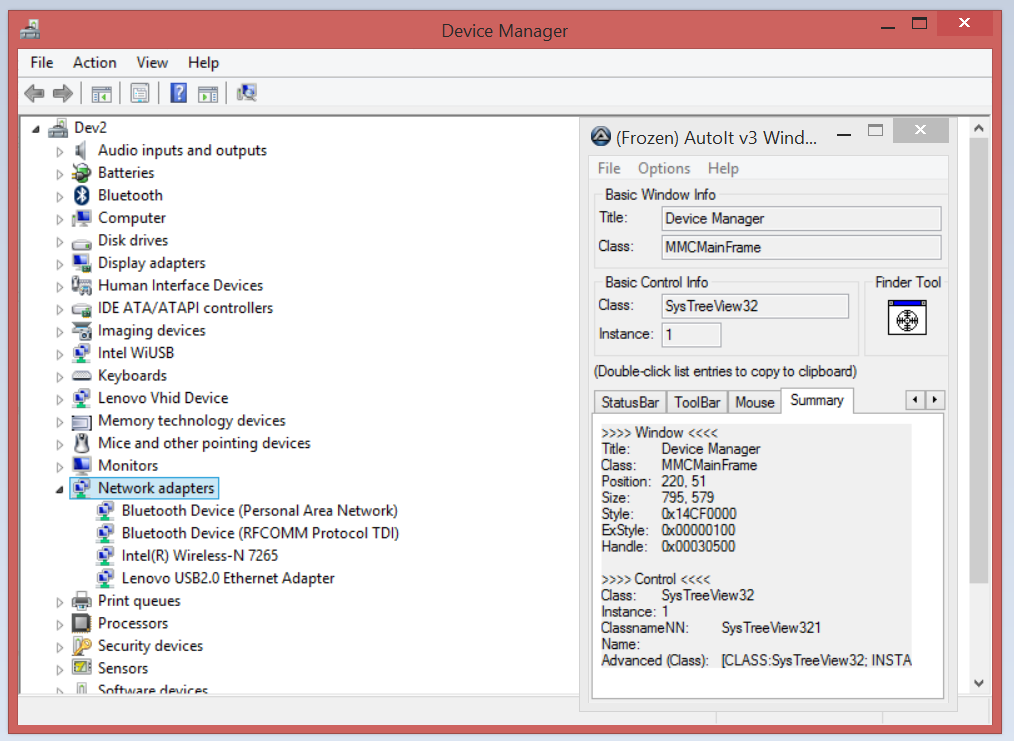Click the Monitors icon
Screen dimensions: 1014x741
coord(81,466)
